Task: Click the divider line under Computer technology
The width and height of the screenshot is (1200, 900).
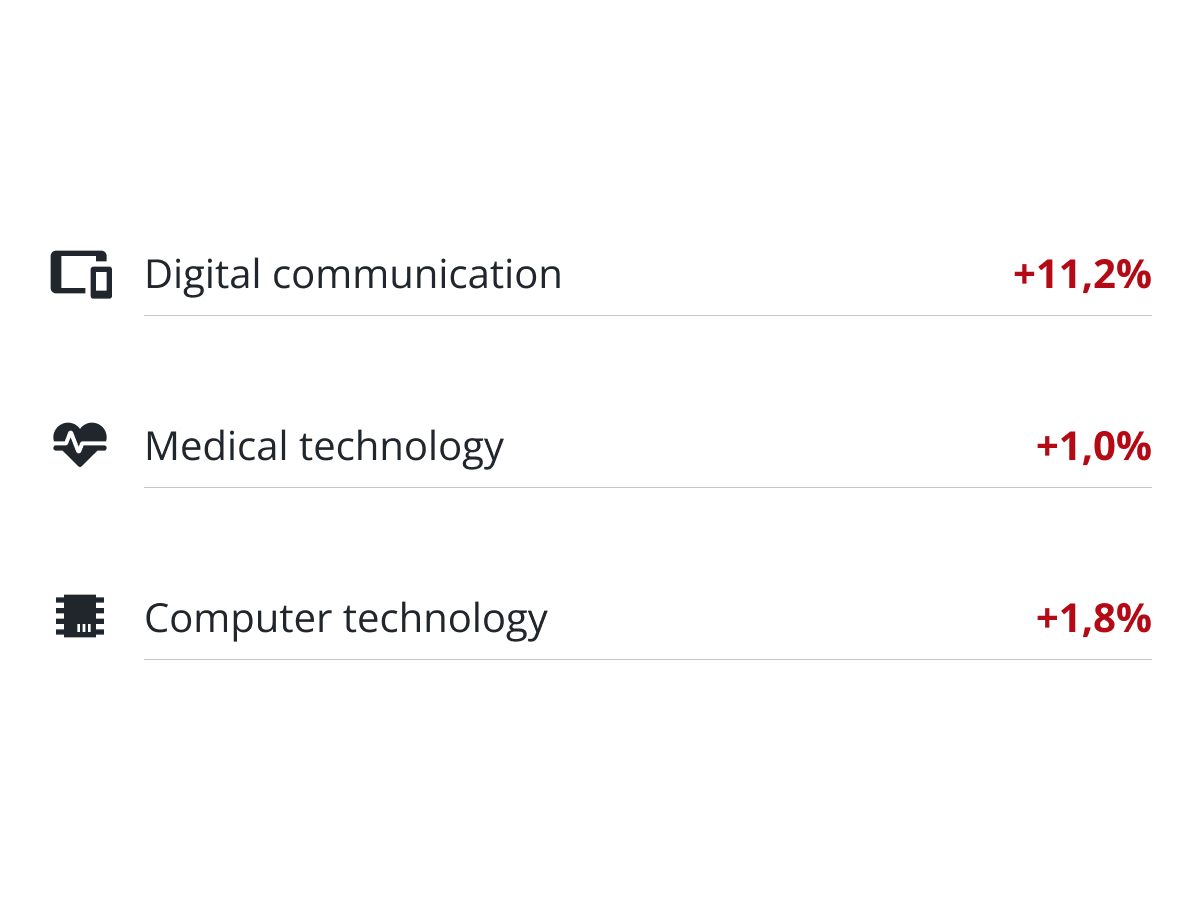Action: pyautogui.click(x=648, y=659)
